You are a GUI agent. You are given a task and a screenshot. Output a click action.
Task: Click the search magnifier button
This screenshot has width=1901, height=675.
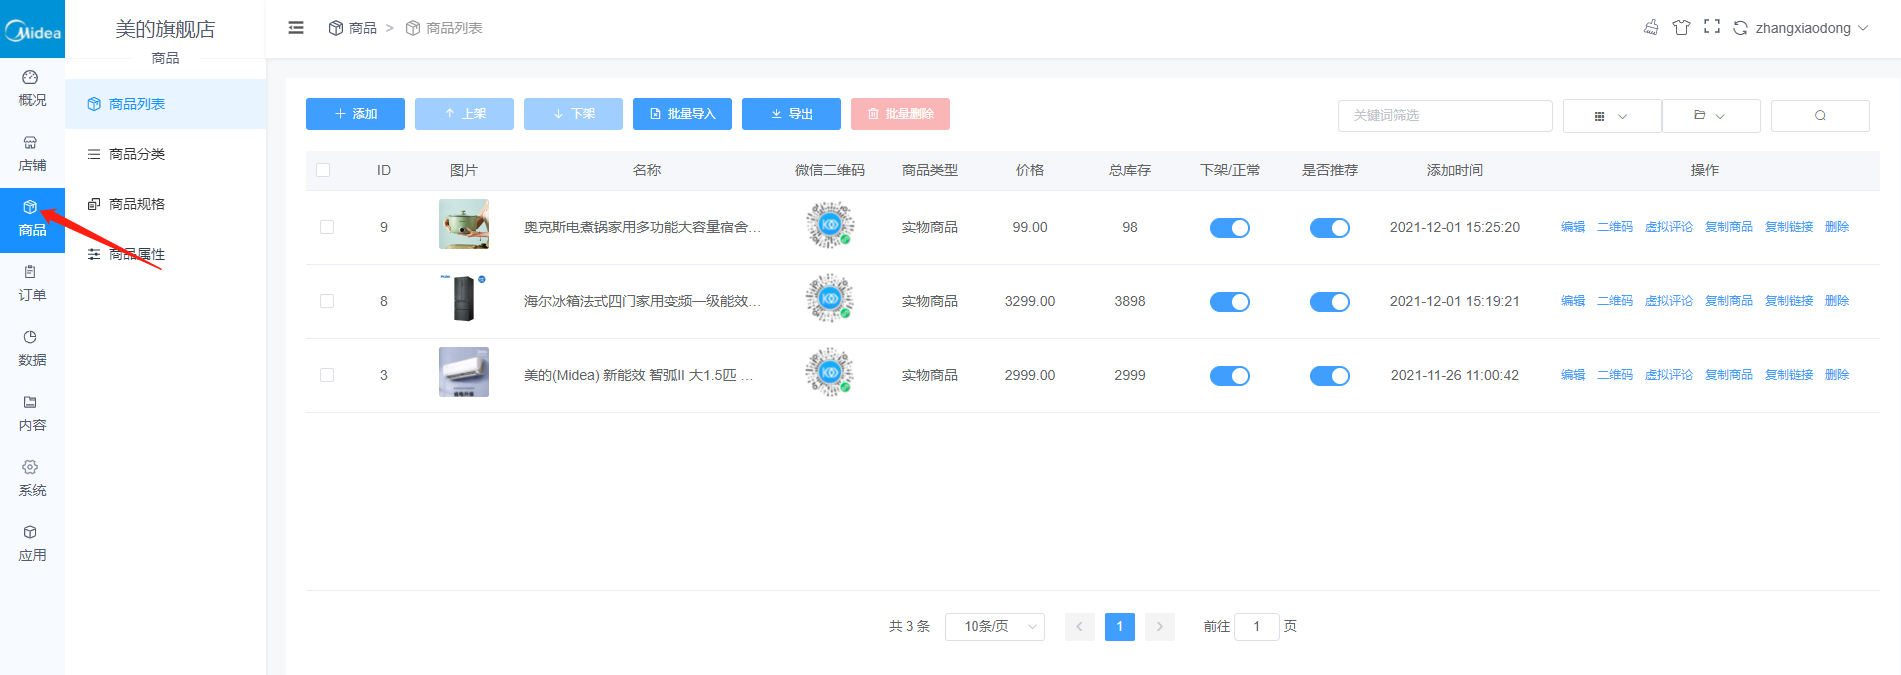[1820, 115]
